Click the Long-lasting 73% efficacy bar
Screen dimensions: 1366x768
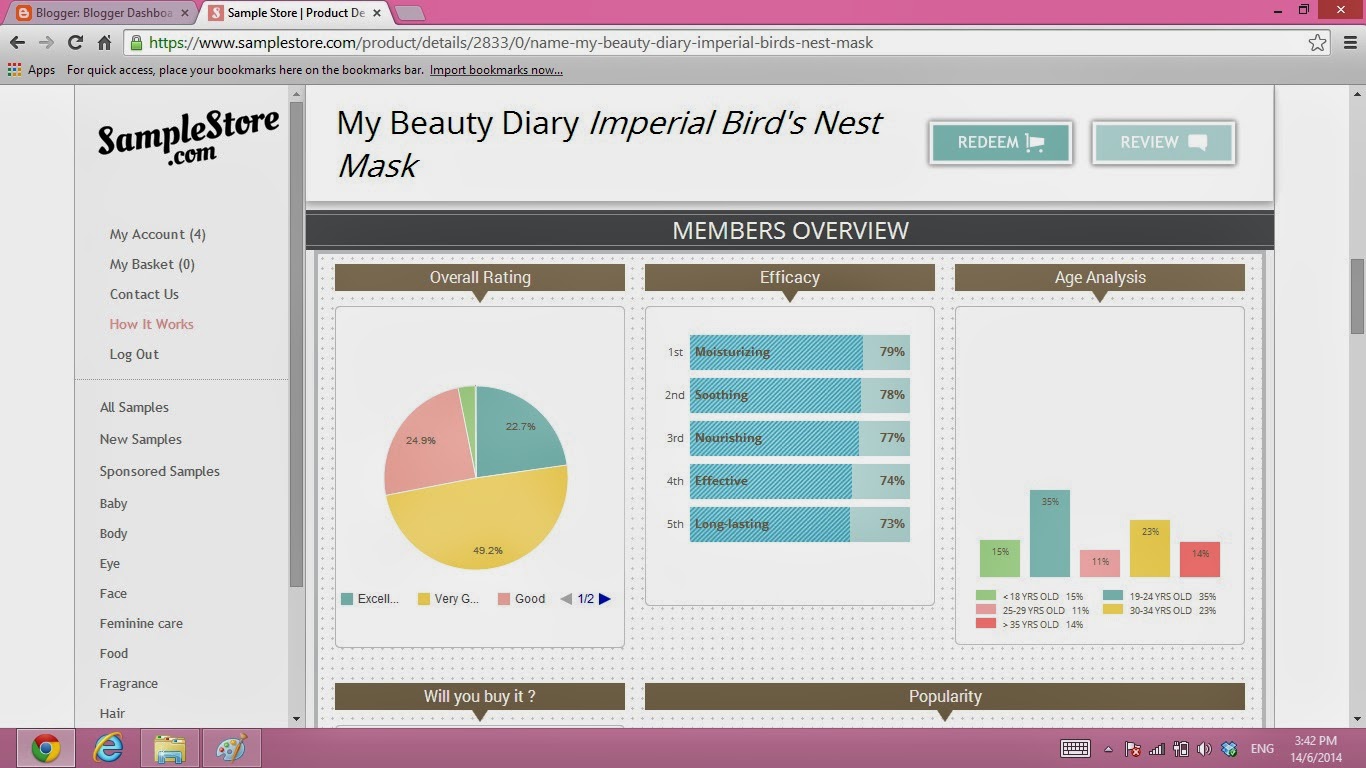click(800, 524)
